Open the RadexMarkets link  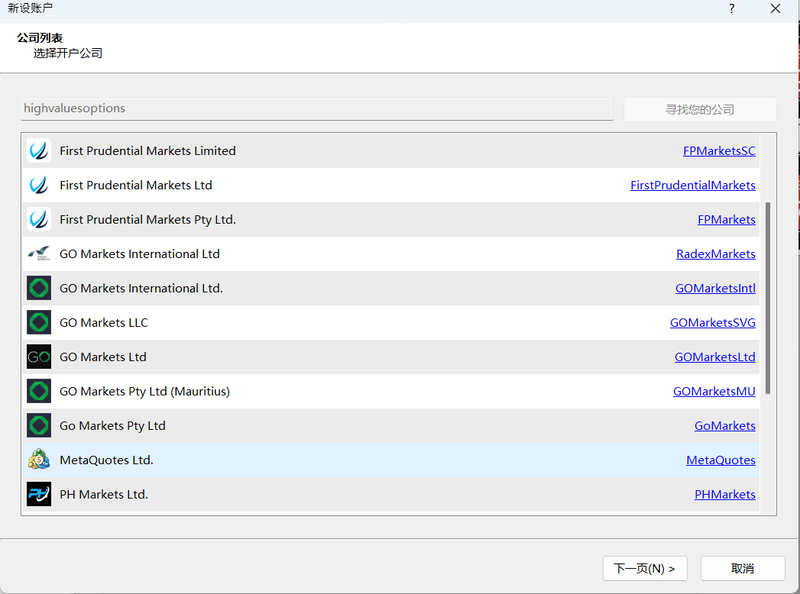point(716,254)
